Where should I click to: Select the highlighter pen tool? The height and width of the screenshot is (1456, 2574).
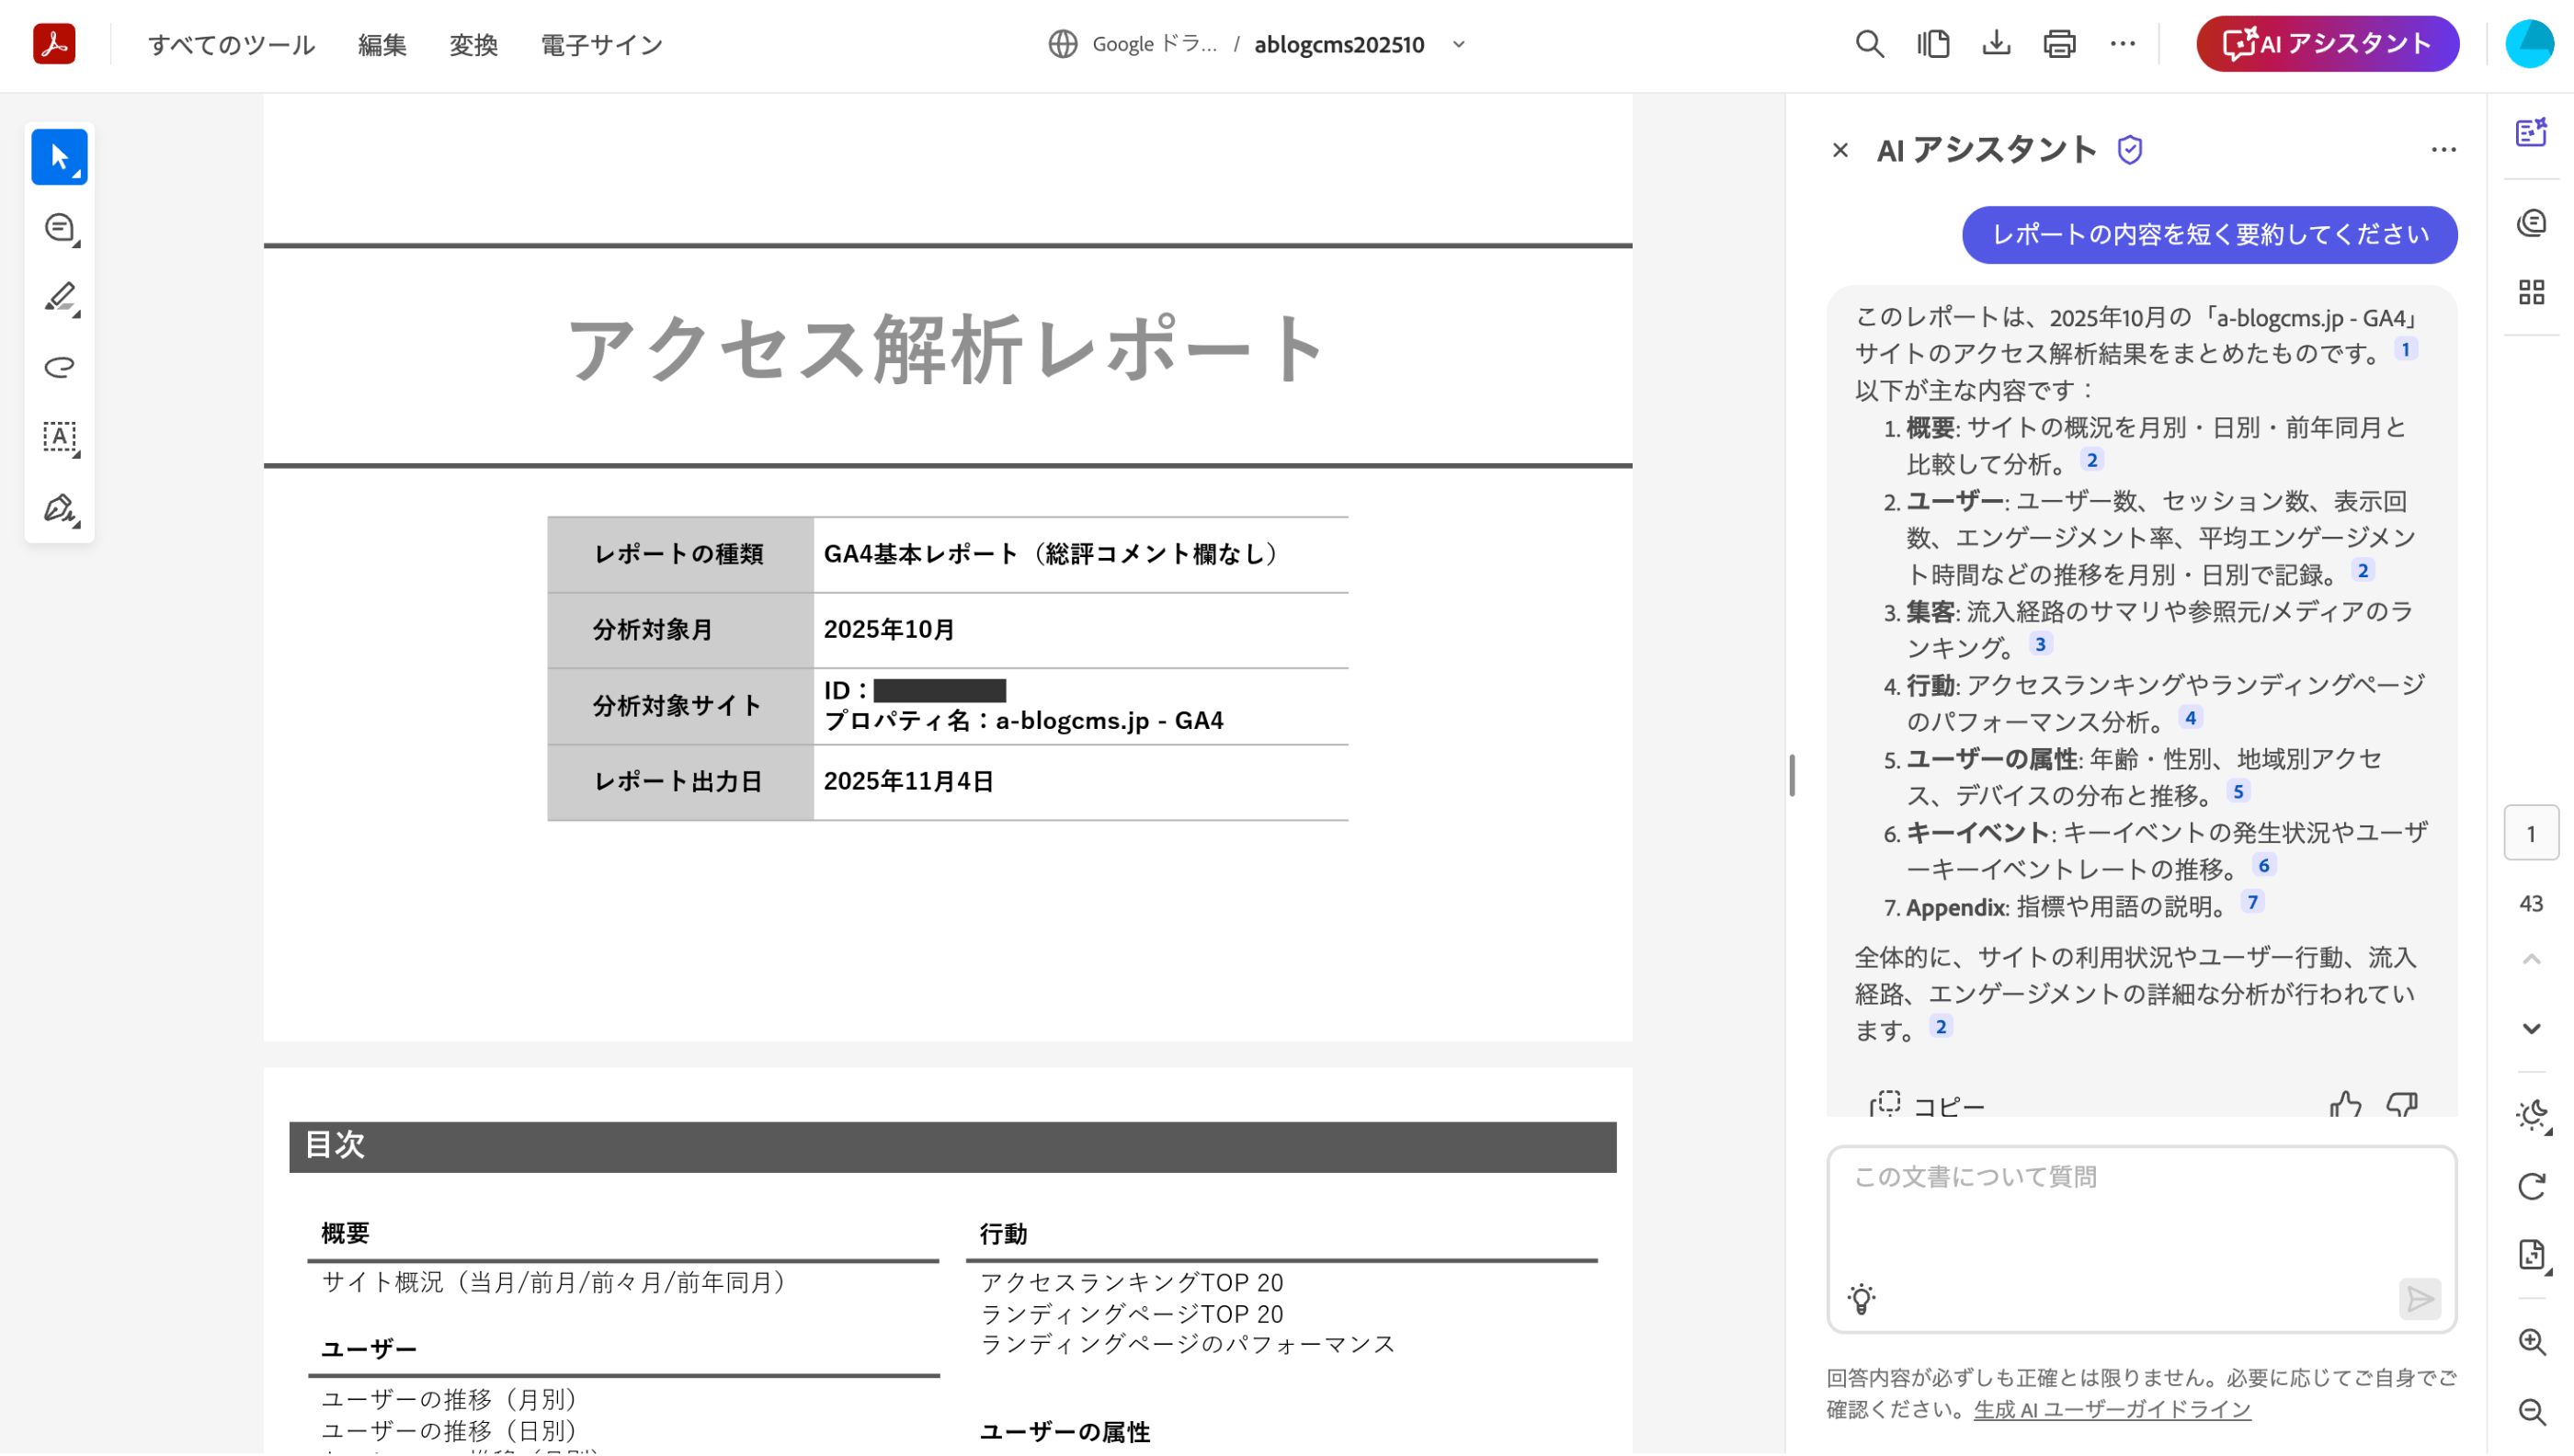[x=60, y=297]
